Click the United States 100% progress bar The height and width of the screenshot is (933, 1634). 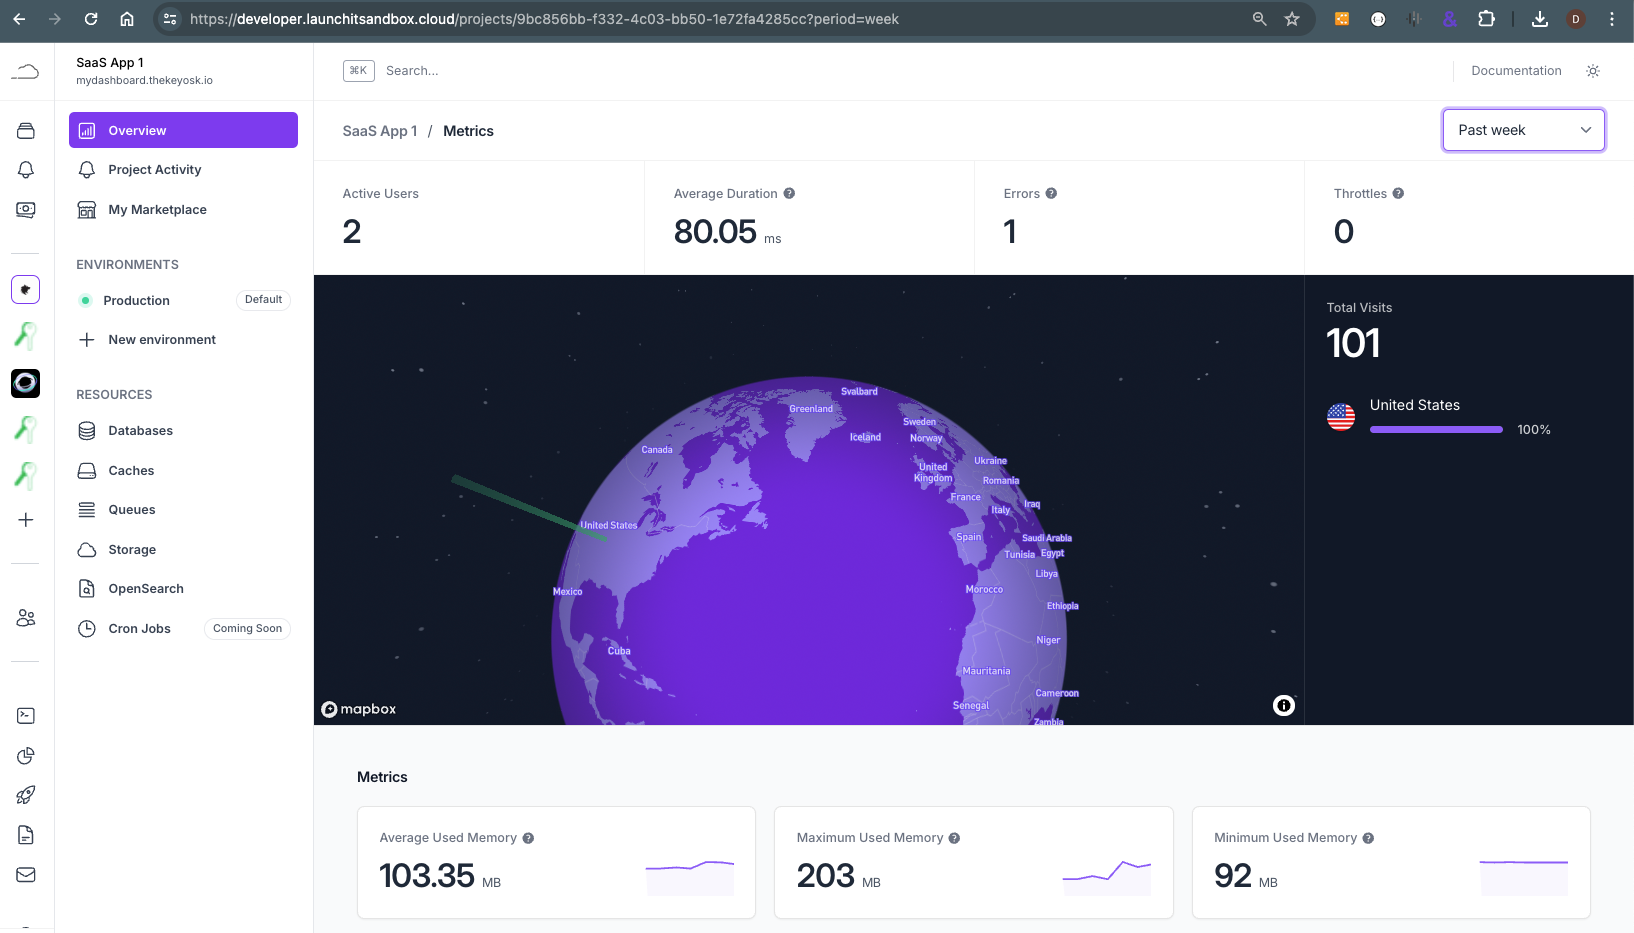coord(1436,429)
